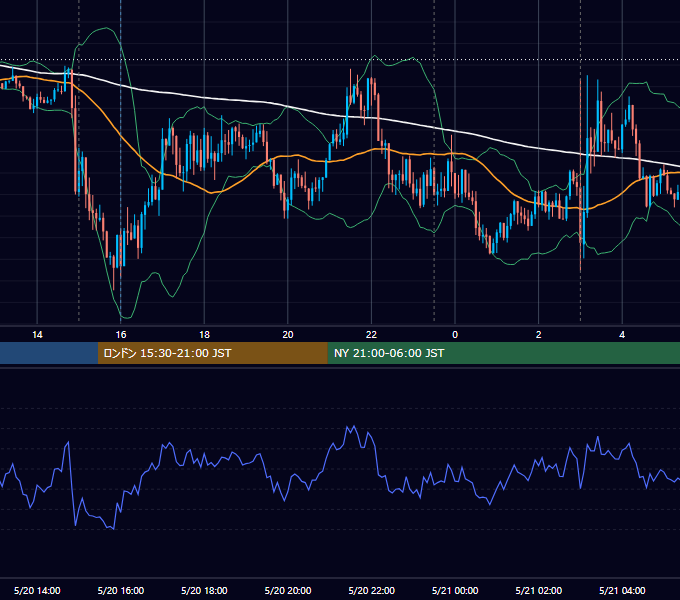Click the London 15:30-21:00 JST session bar
The width and height of the screenshot is (680, 600).
[212, 353]
